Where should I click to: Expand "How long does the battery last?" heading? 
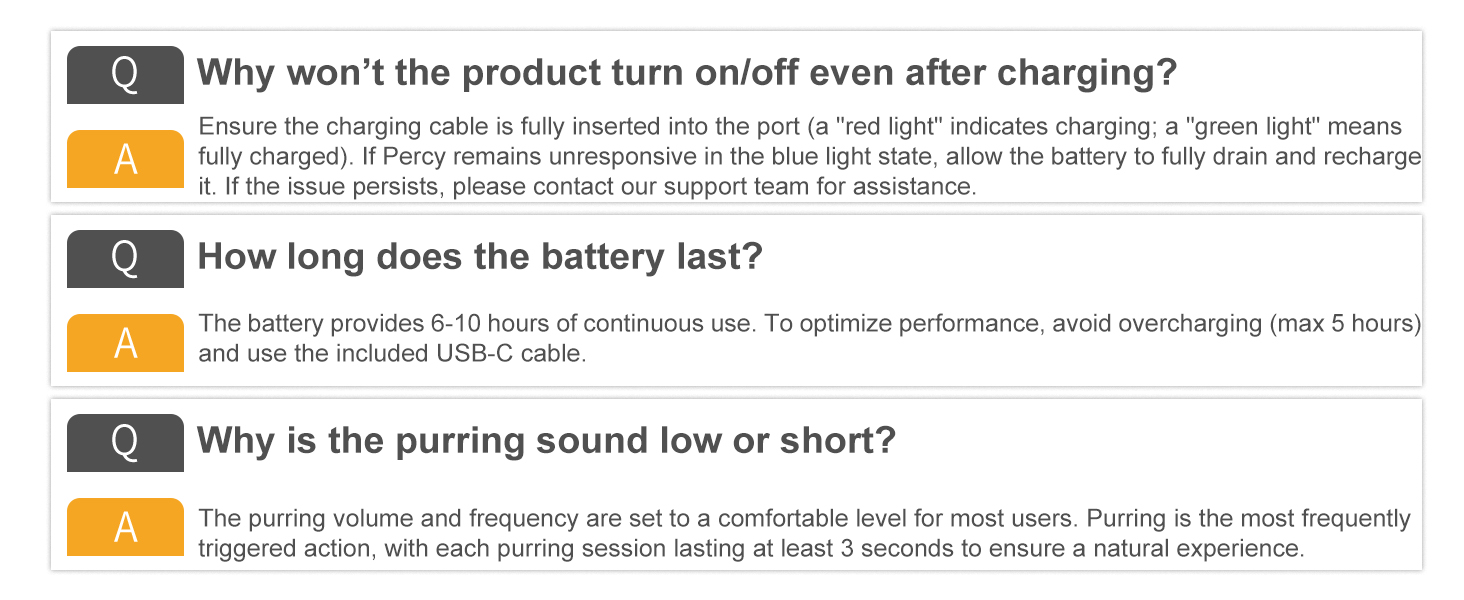coord(480,256)
